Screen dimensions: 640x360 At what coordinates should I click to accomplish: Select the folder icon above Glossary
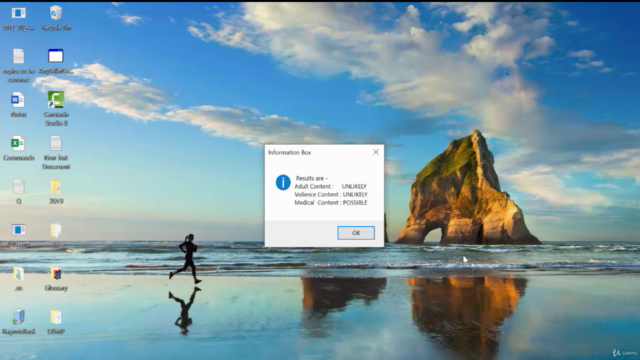[x=56, y=235]
